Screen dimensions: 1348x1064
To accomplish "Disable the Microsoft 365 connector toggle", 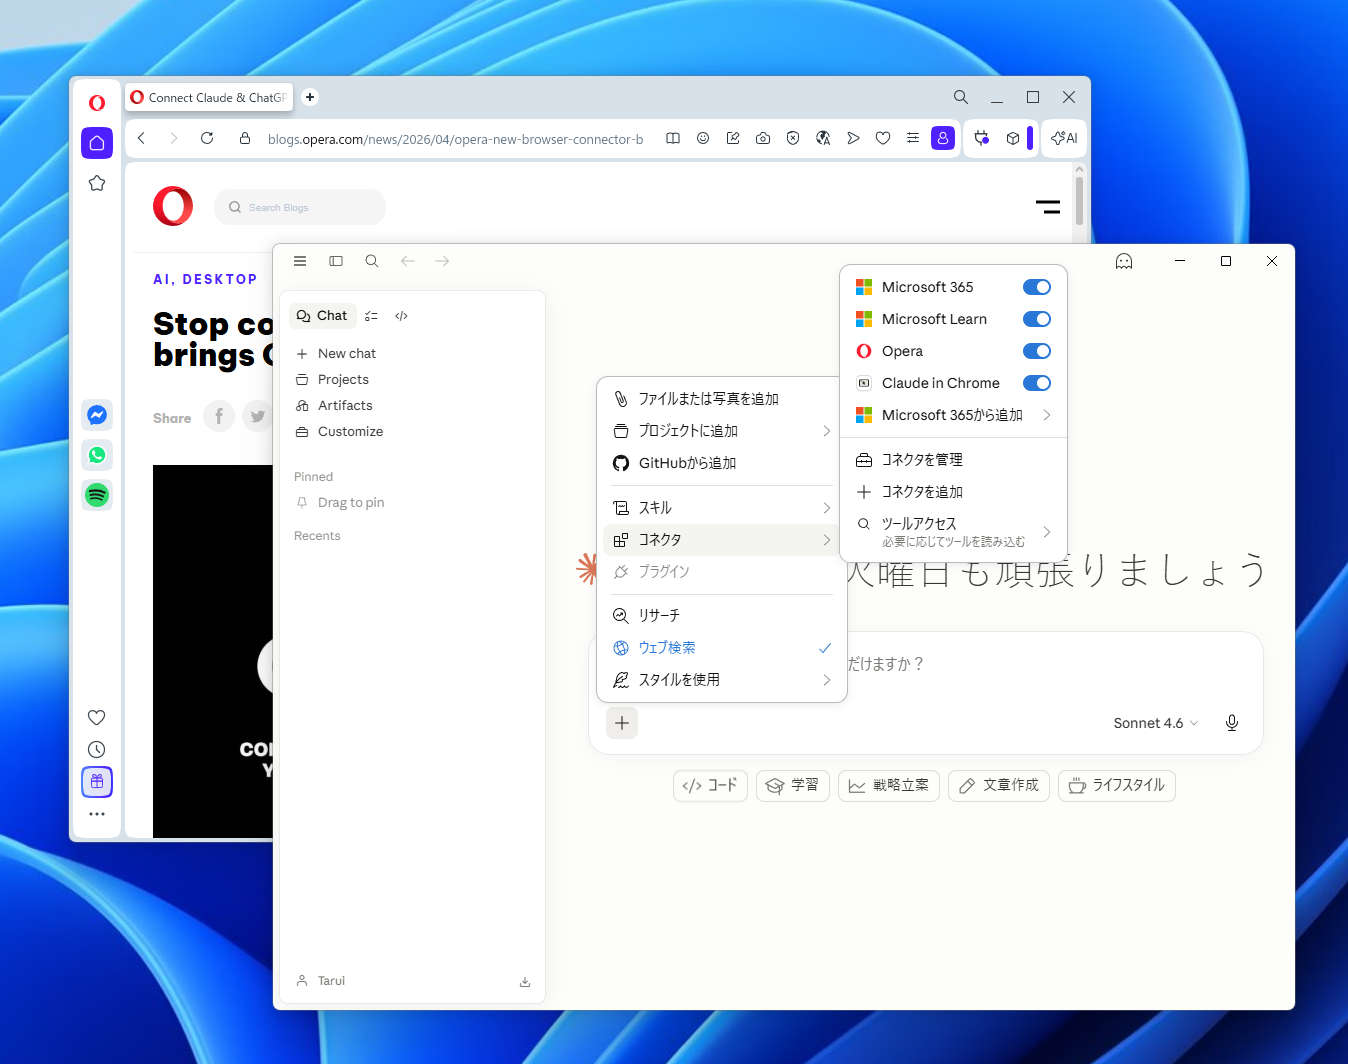I will [1036, 286].
